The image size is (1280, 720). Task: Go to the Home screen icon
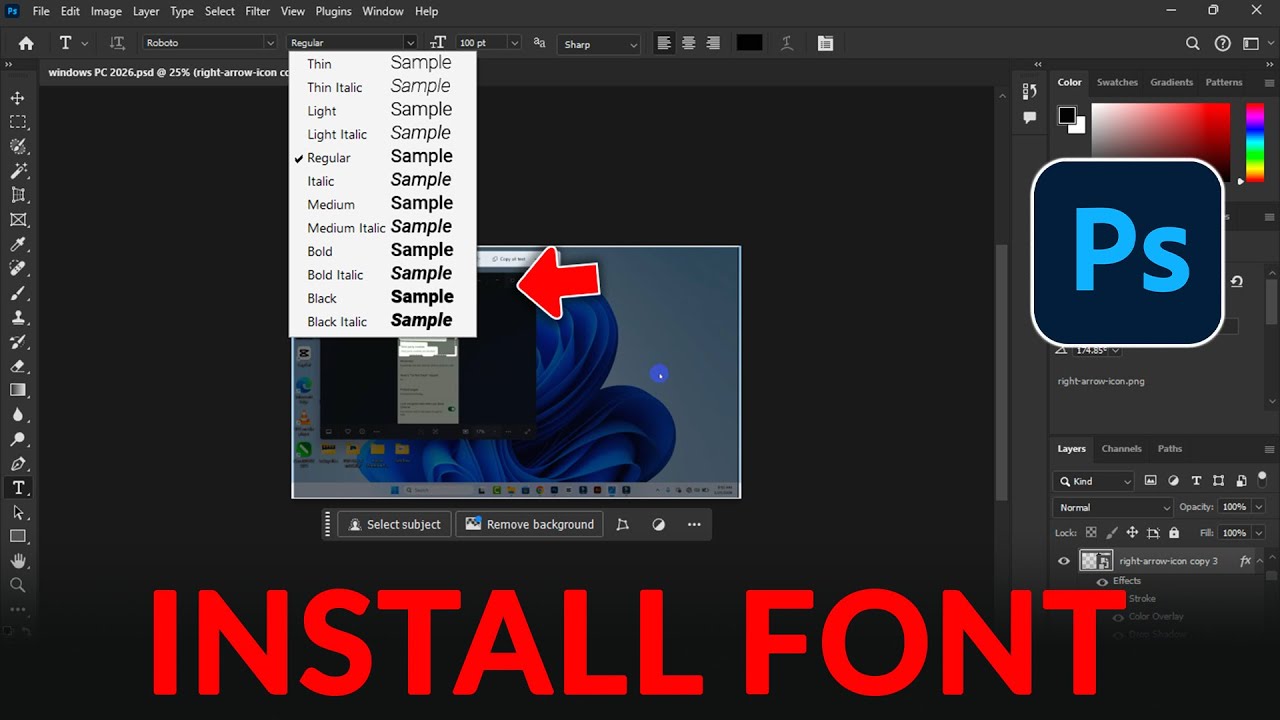[x=26, y=43]
